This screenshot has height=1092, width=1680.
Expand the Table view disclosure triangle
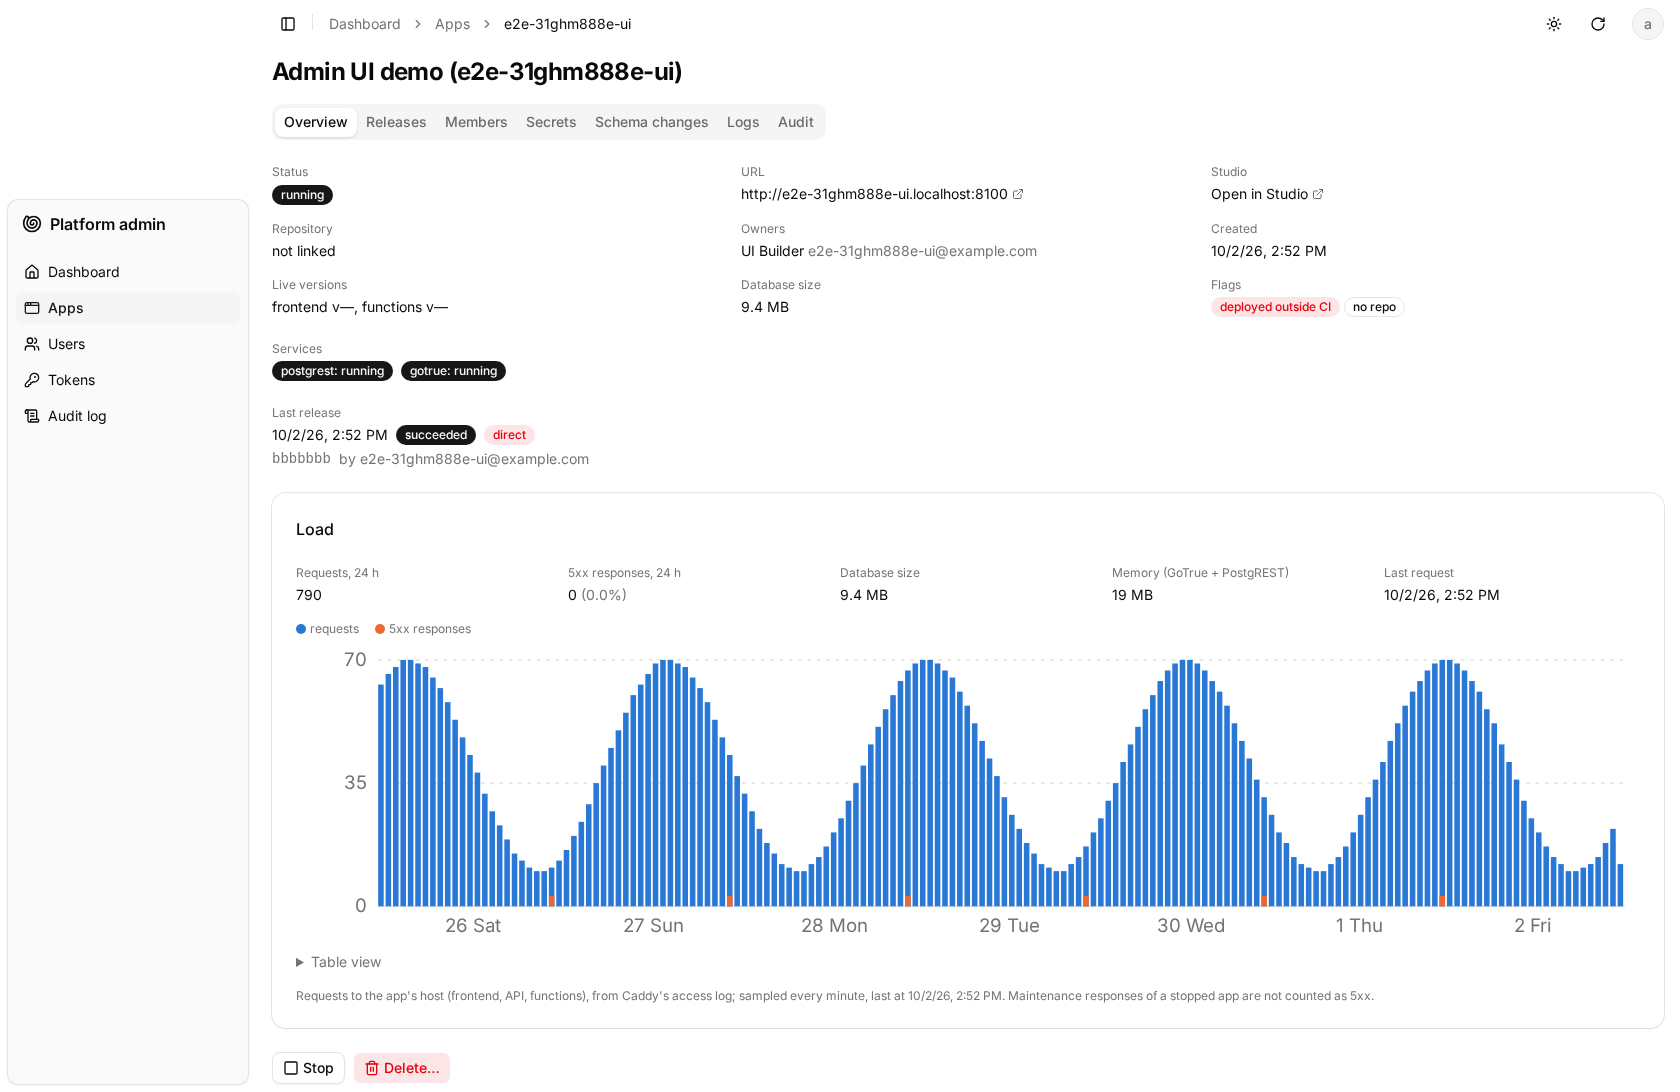(299, 962)
